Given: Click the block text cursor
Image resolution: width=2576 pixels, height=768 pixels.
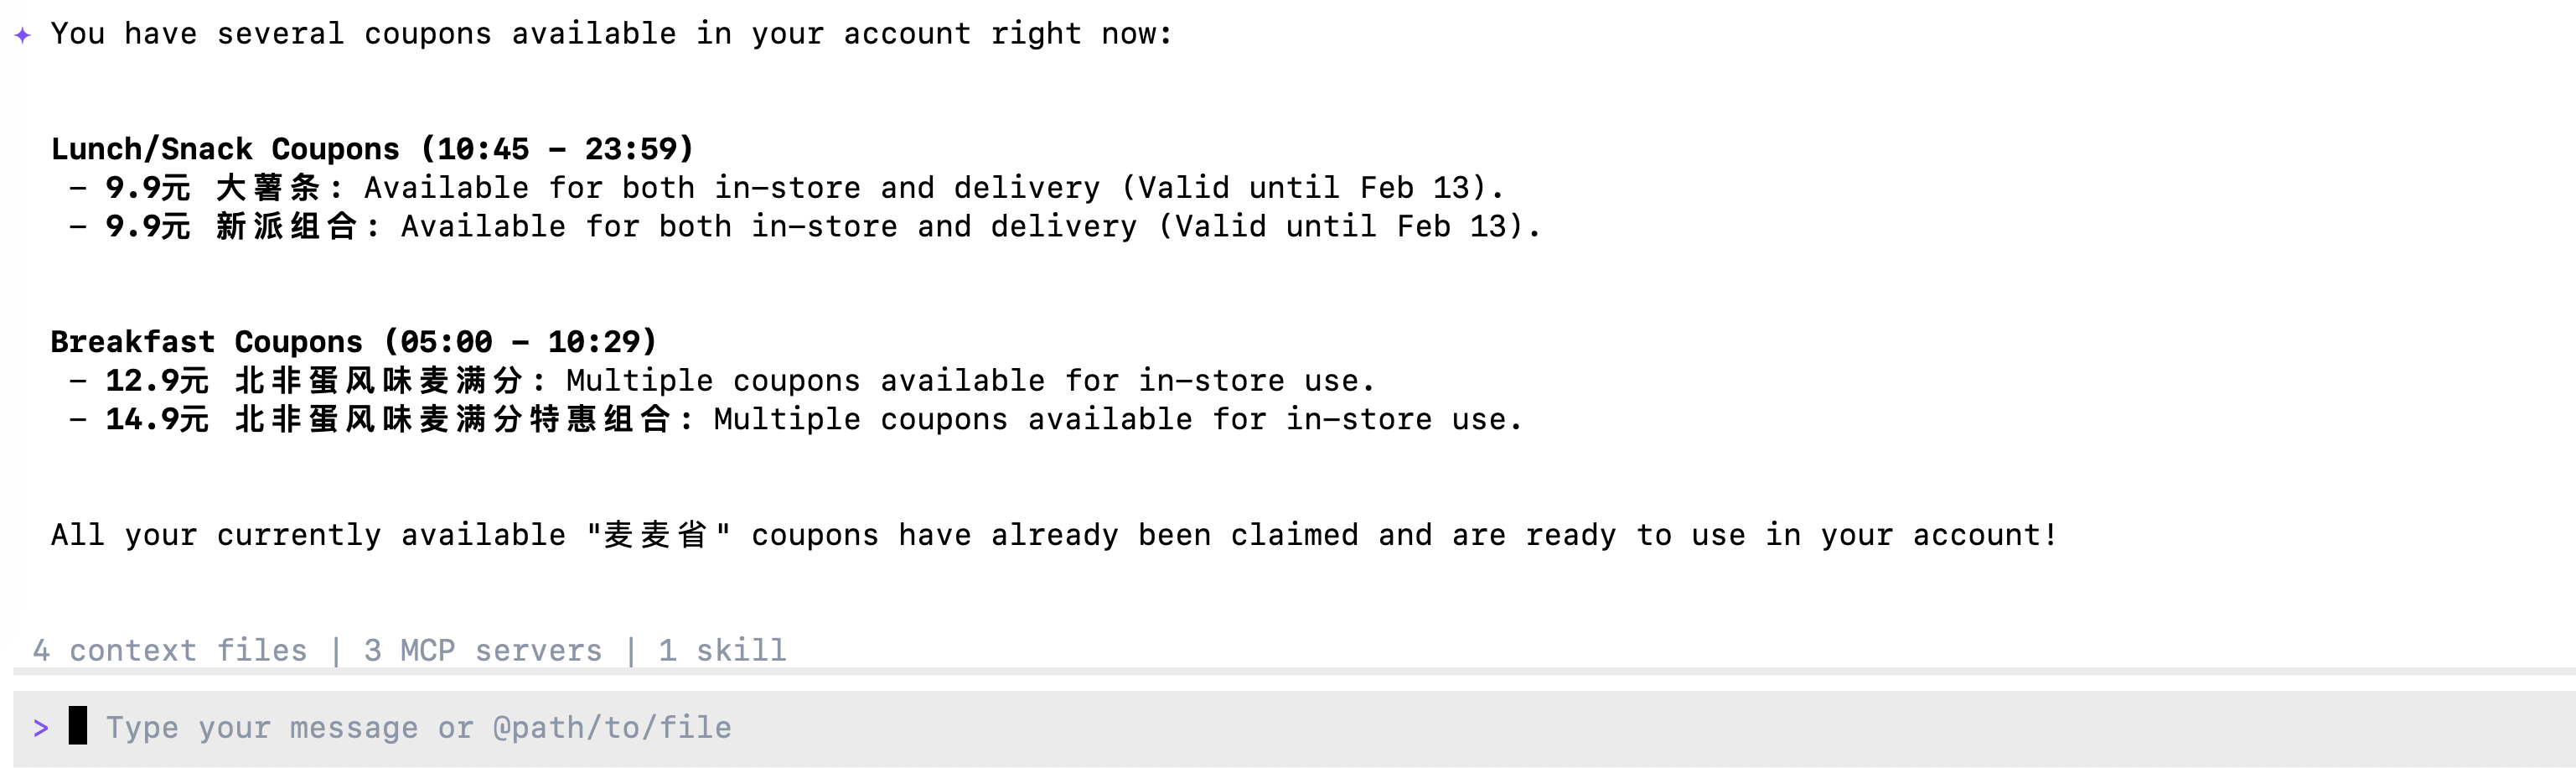Looking at the screenshot, I should click(78, 726).
